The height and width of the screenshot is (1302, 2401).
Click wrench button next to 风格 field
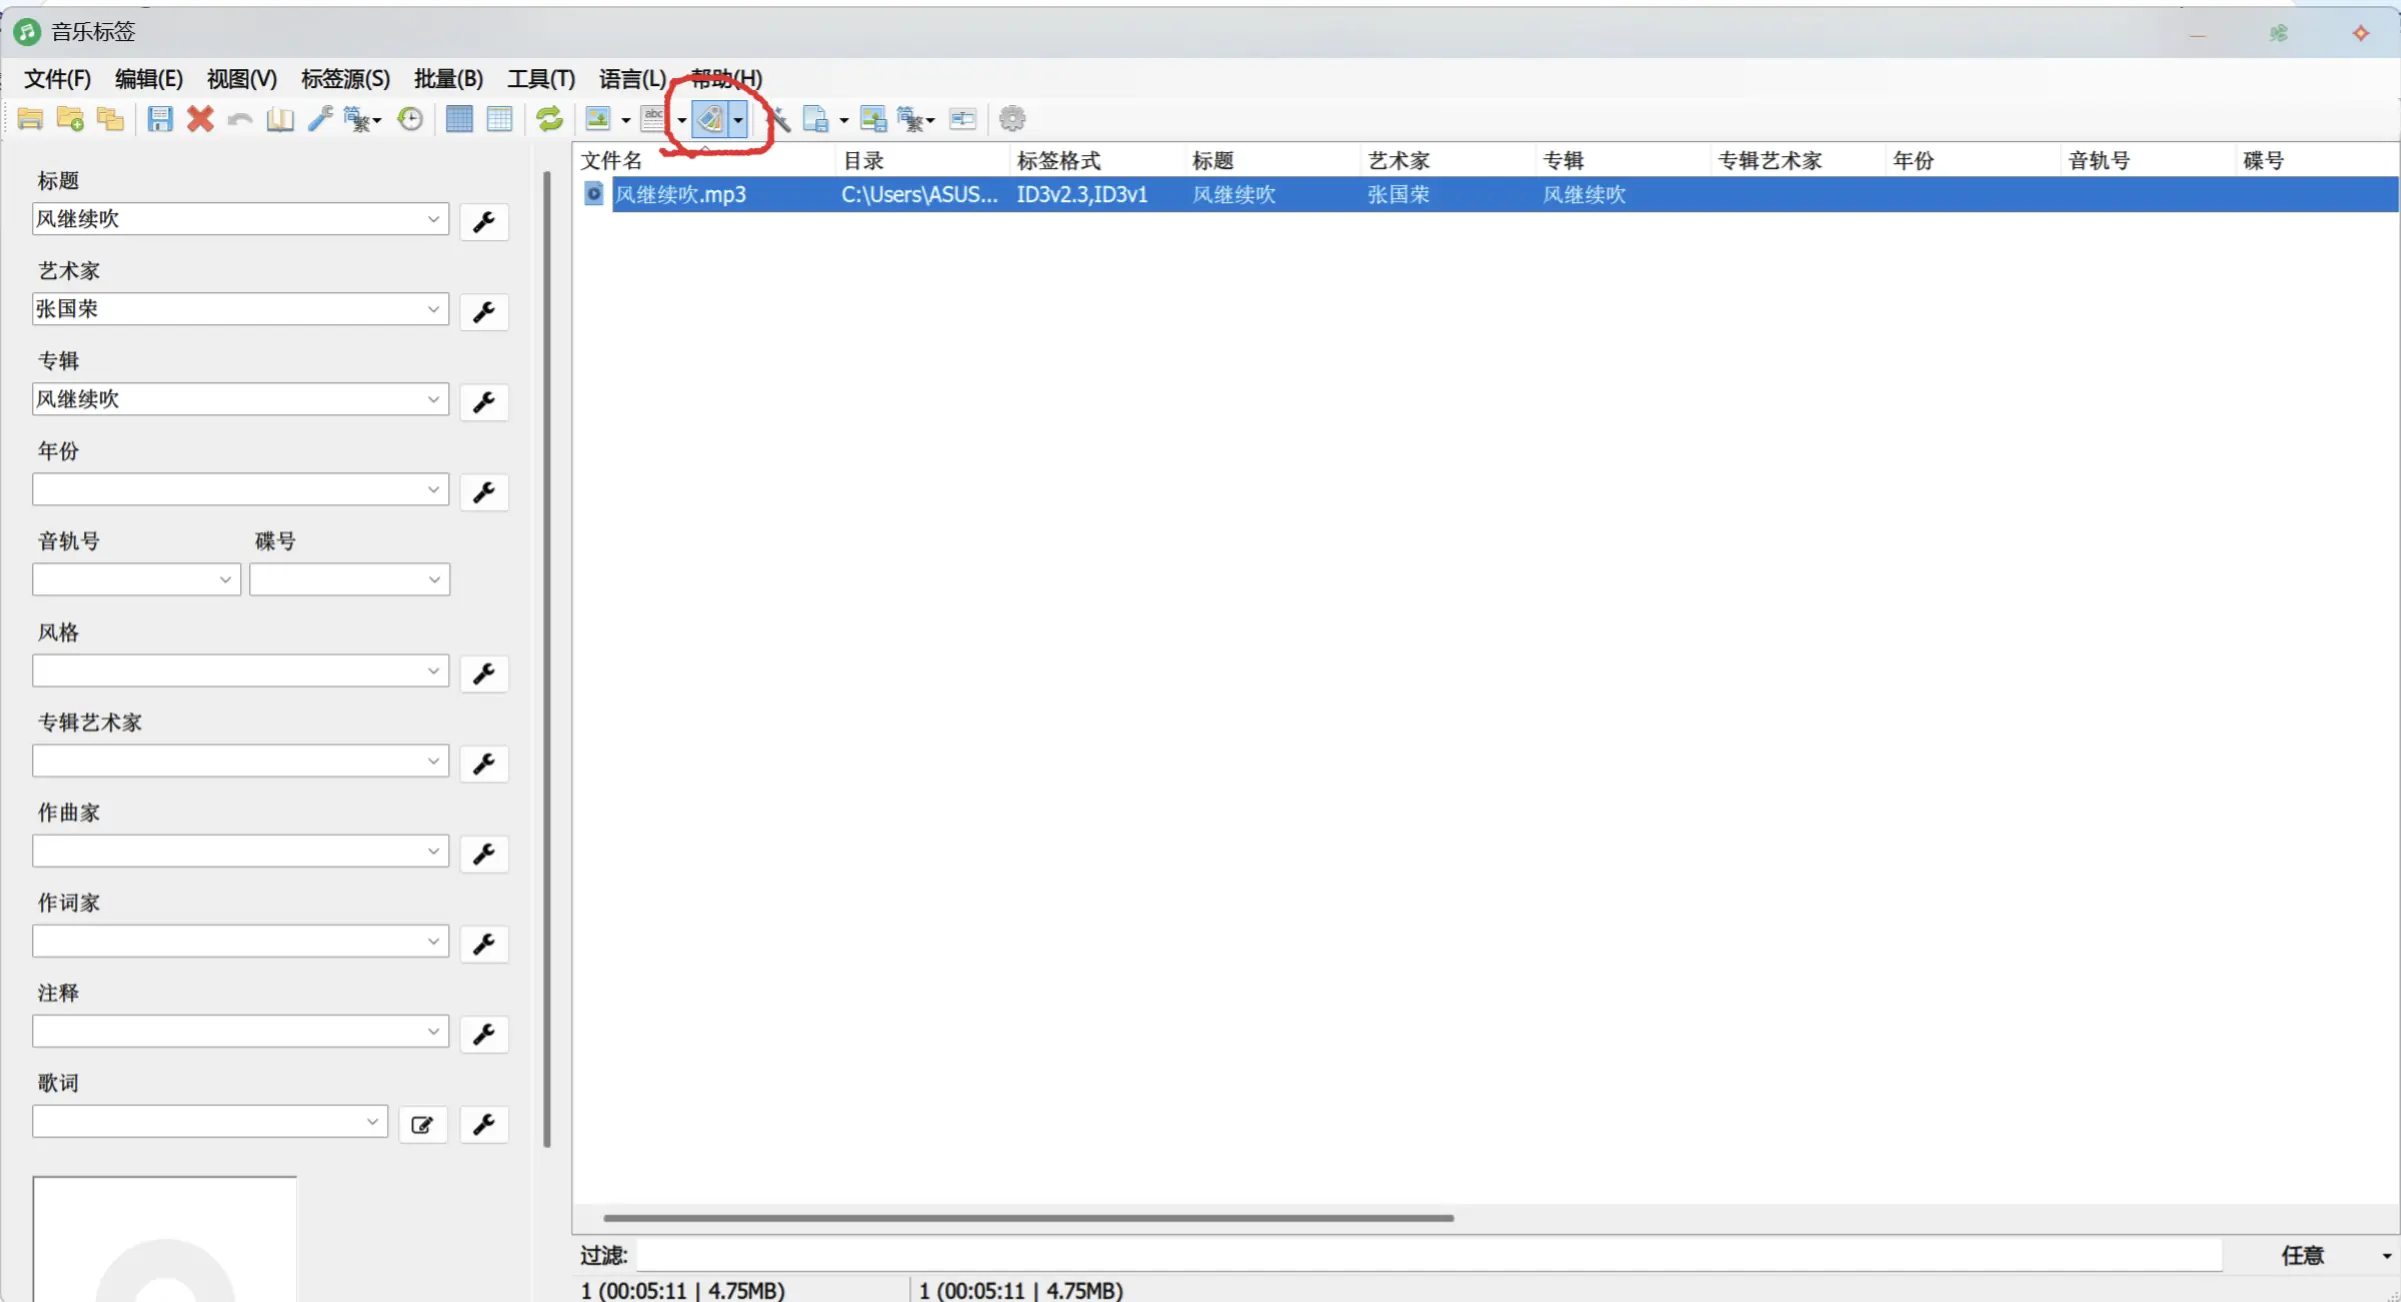(x=484, y=673)
